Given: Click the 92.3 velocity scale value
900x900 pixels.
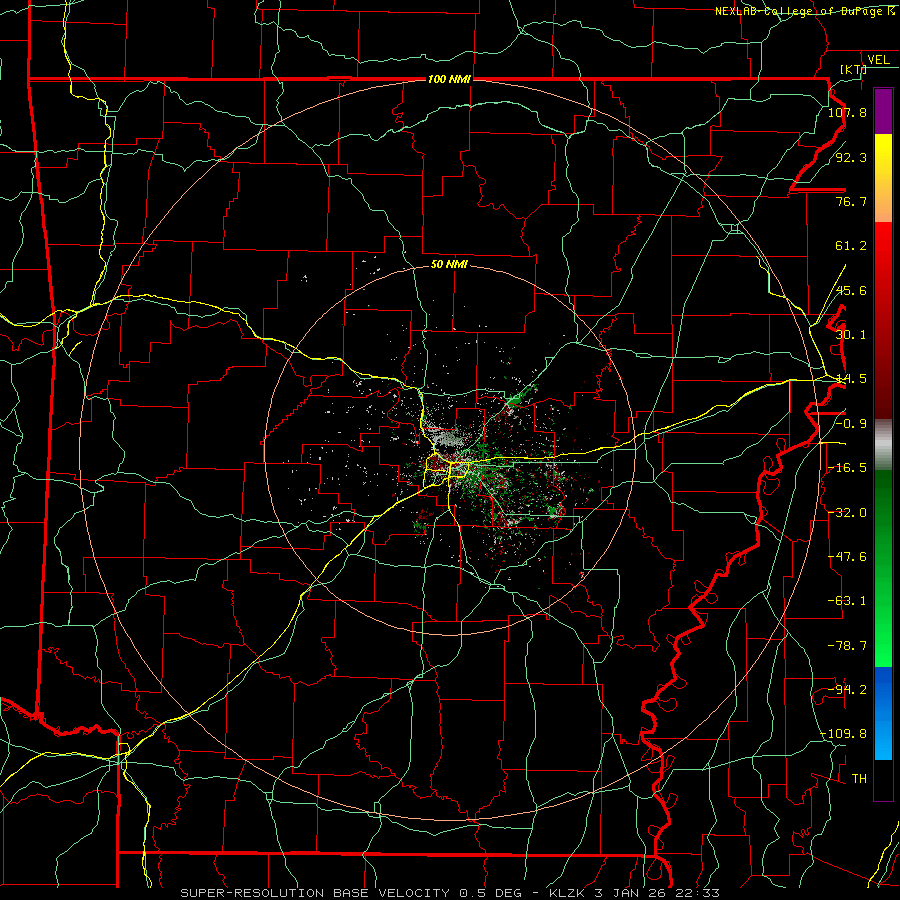Looking at the screenshot, I should pos(851,157).
